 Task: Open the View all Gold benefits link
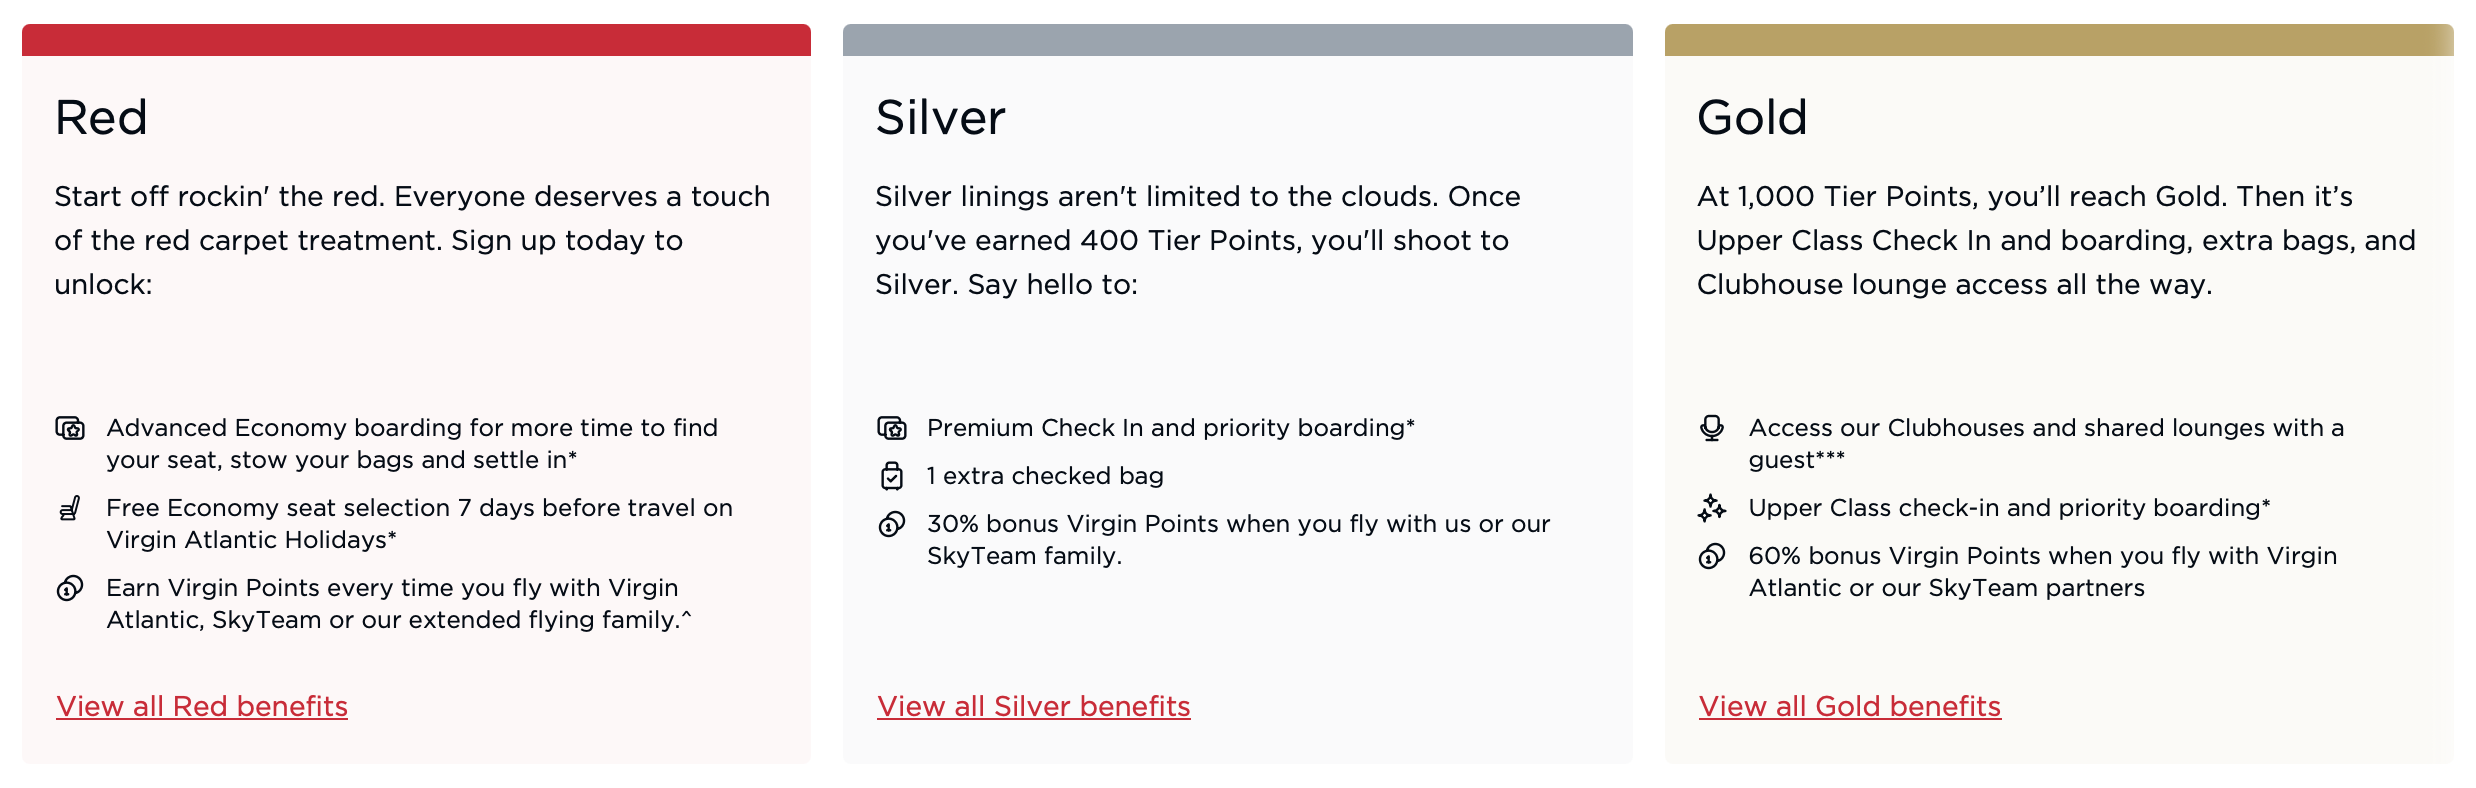click(x=1849, y=706)
